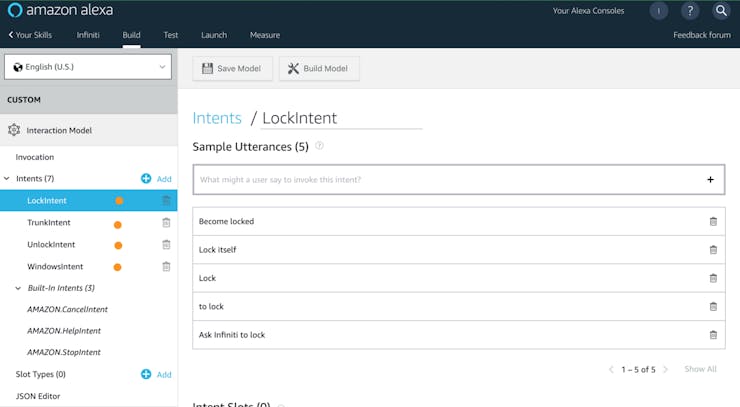Click the globe icon in language selector
This screenshot has width=740, height=407.
[18, 67]
